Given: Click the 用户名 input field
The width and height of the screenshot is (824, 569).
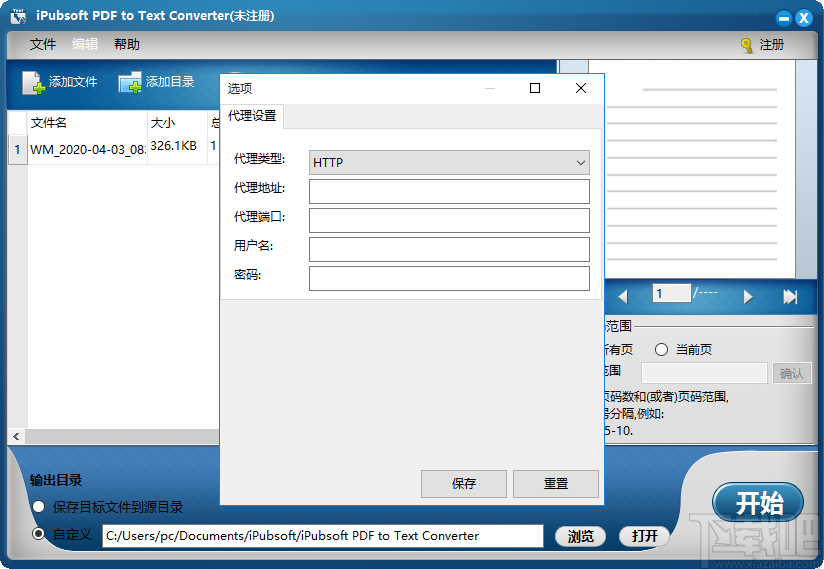Looking at the screenshot, I should [449, 249].
